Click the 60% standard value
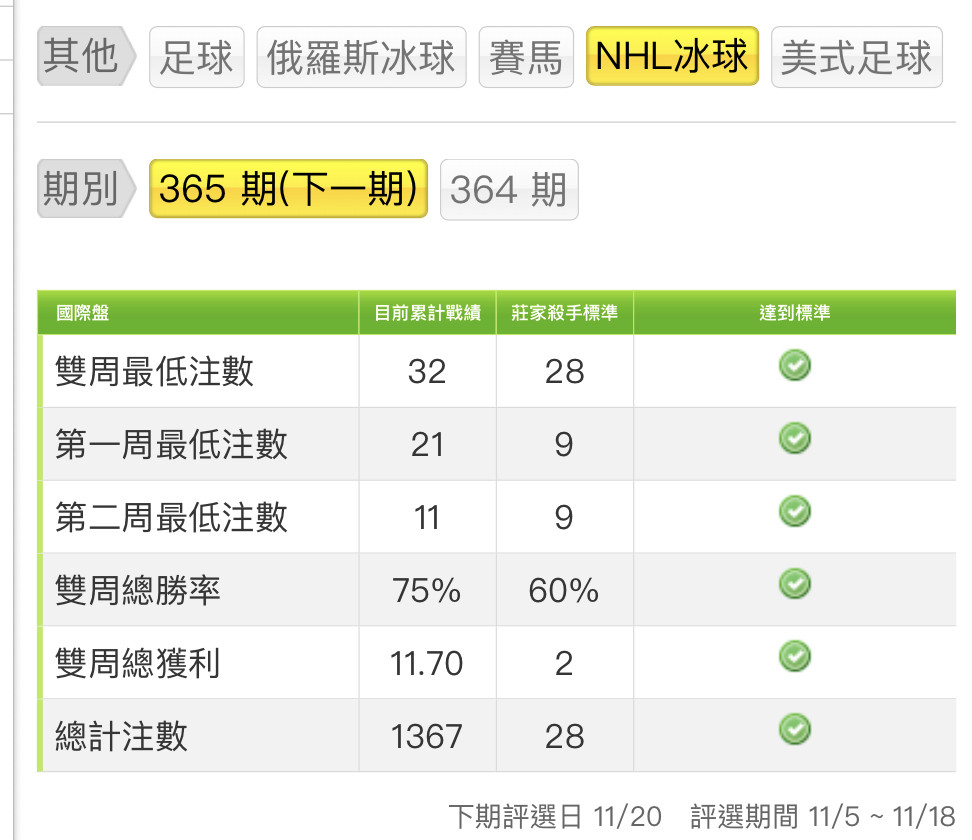The image size is (972, 840). (563, 590)
